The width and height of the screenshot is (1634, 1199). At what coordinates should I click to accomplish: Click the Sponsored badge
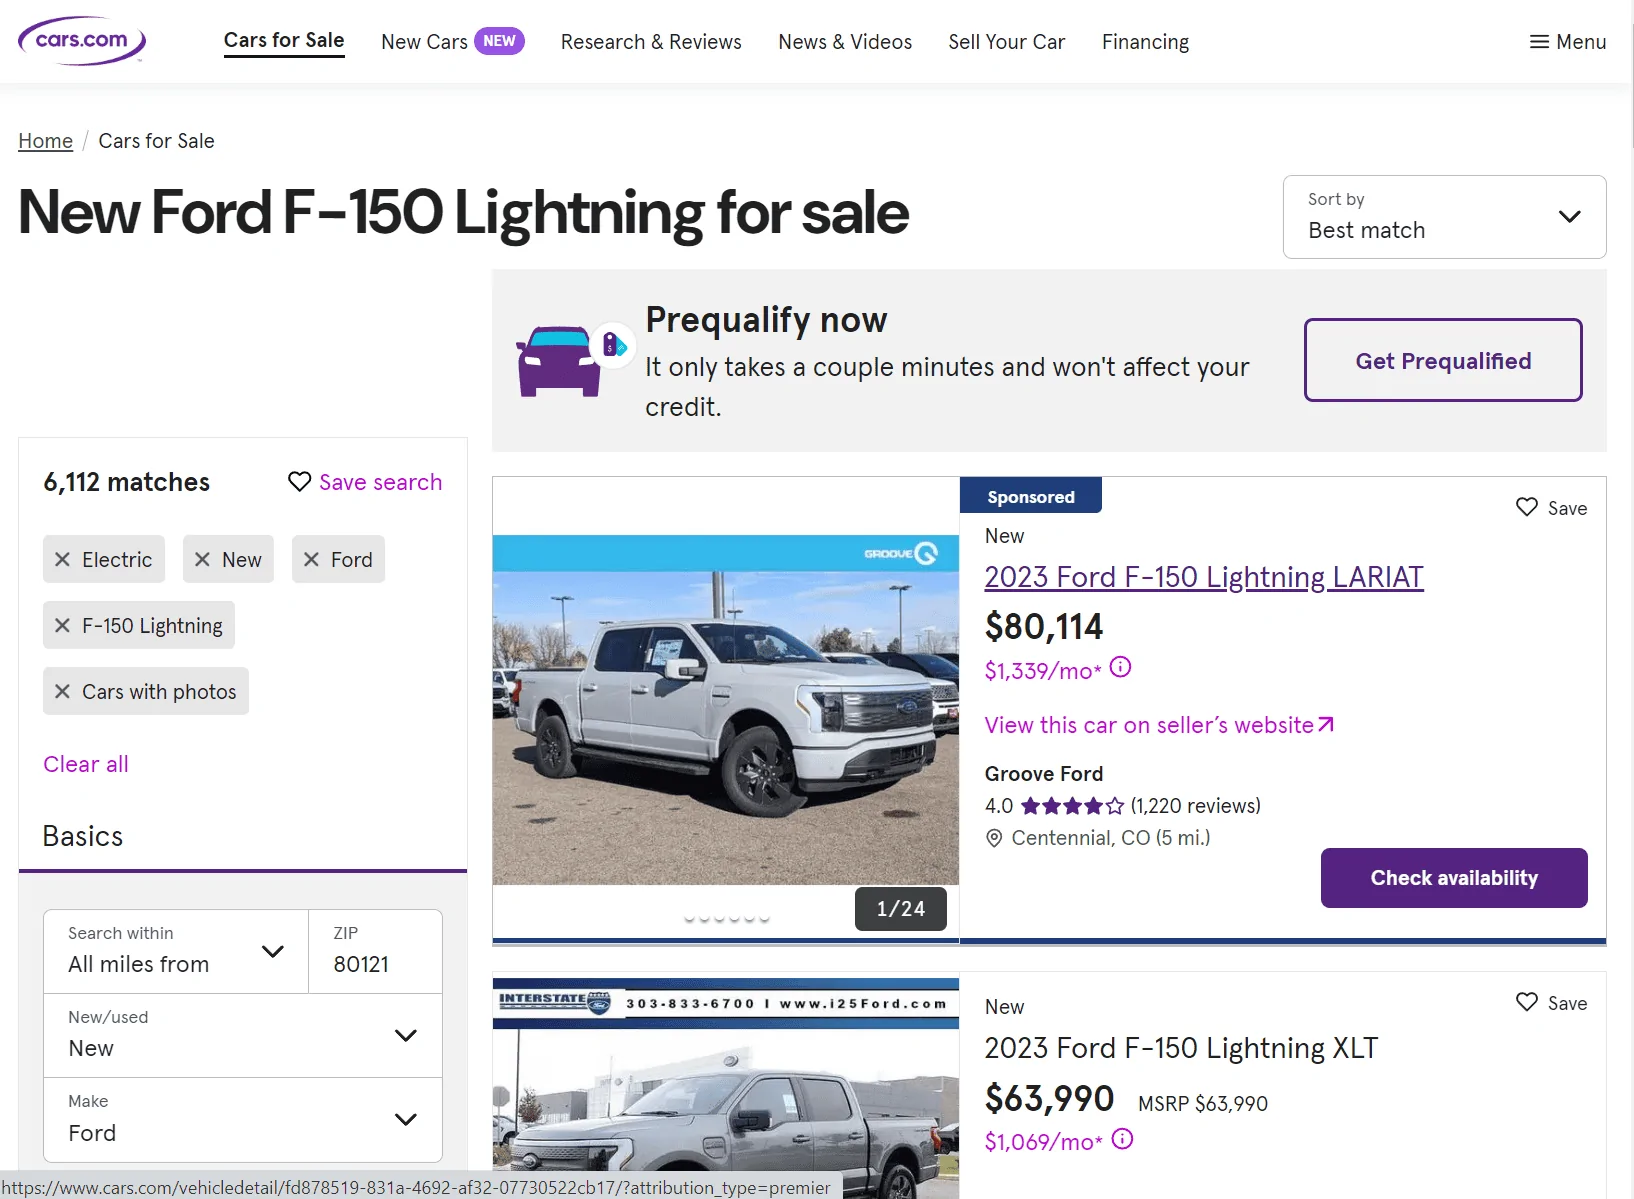(x=1031, y=496)
